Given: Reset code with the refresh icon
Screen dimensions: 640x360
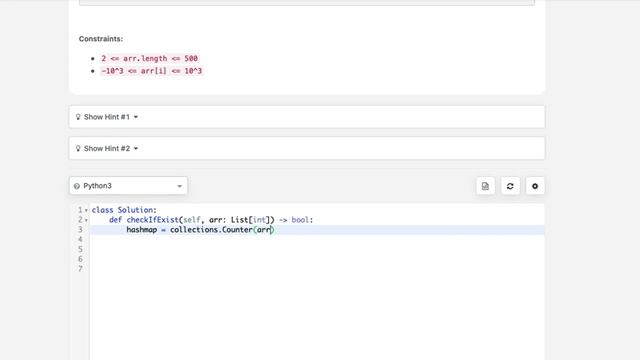Looking at the screenshot, I should point(510,186).
